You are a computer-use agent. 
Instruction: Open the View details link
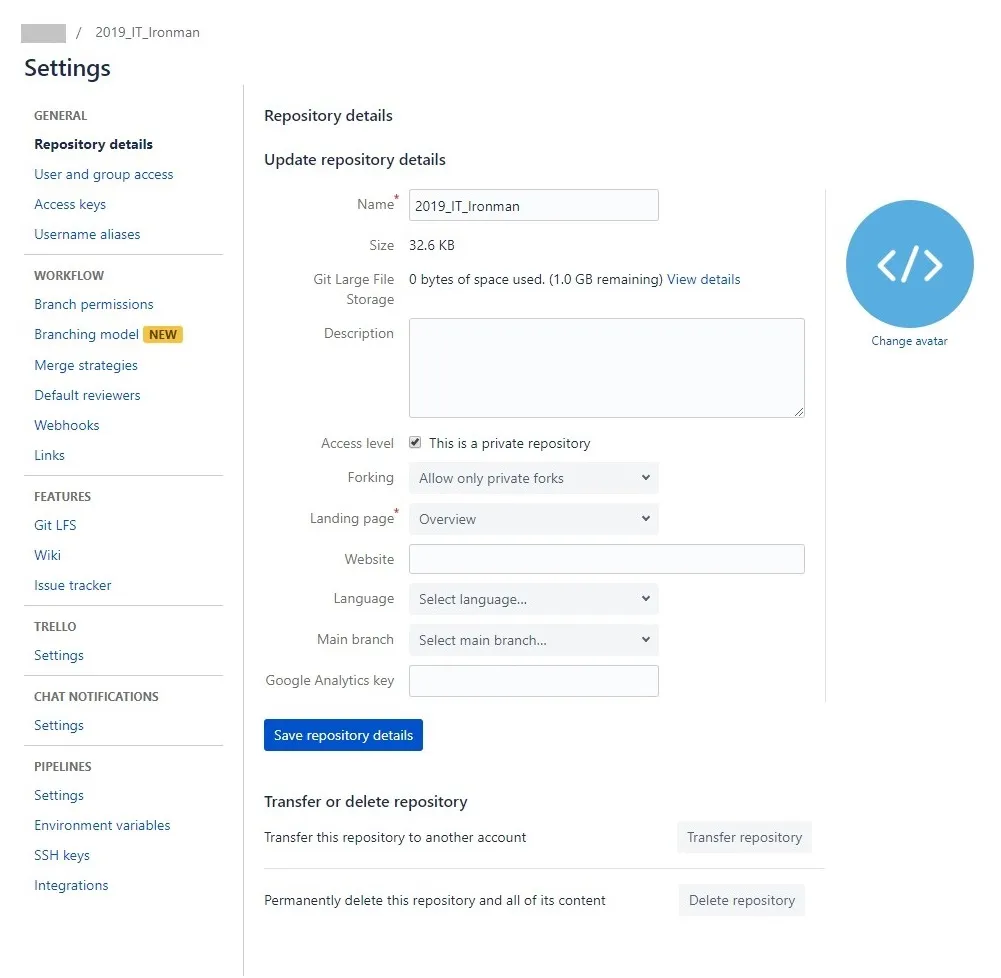click(703, 279)
